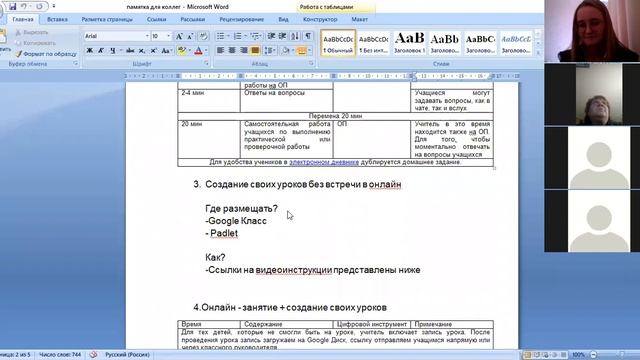Show paragraph marks with the pilcrow icon
640x360 pixels.
click(x=308, y=36)
